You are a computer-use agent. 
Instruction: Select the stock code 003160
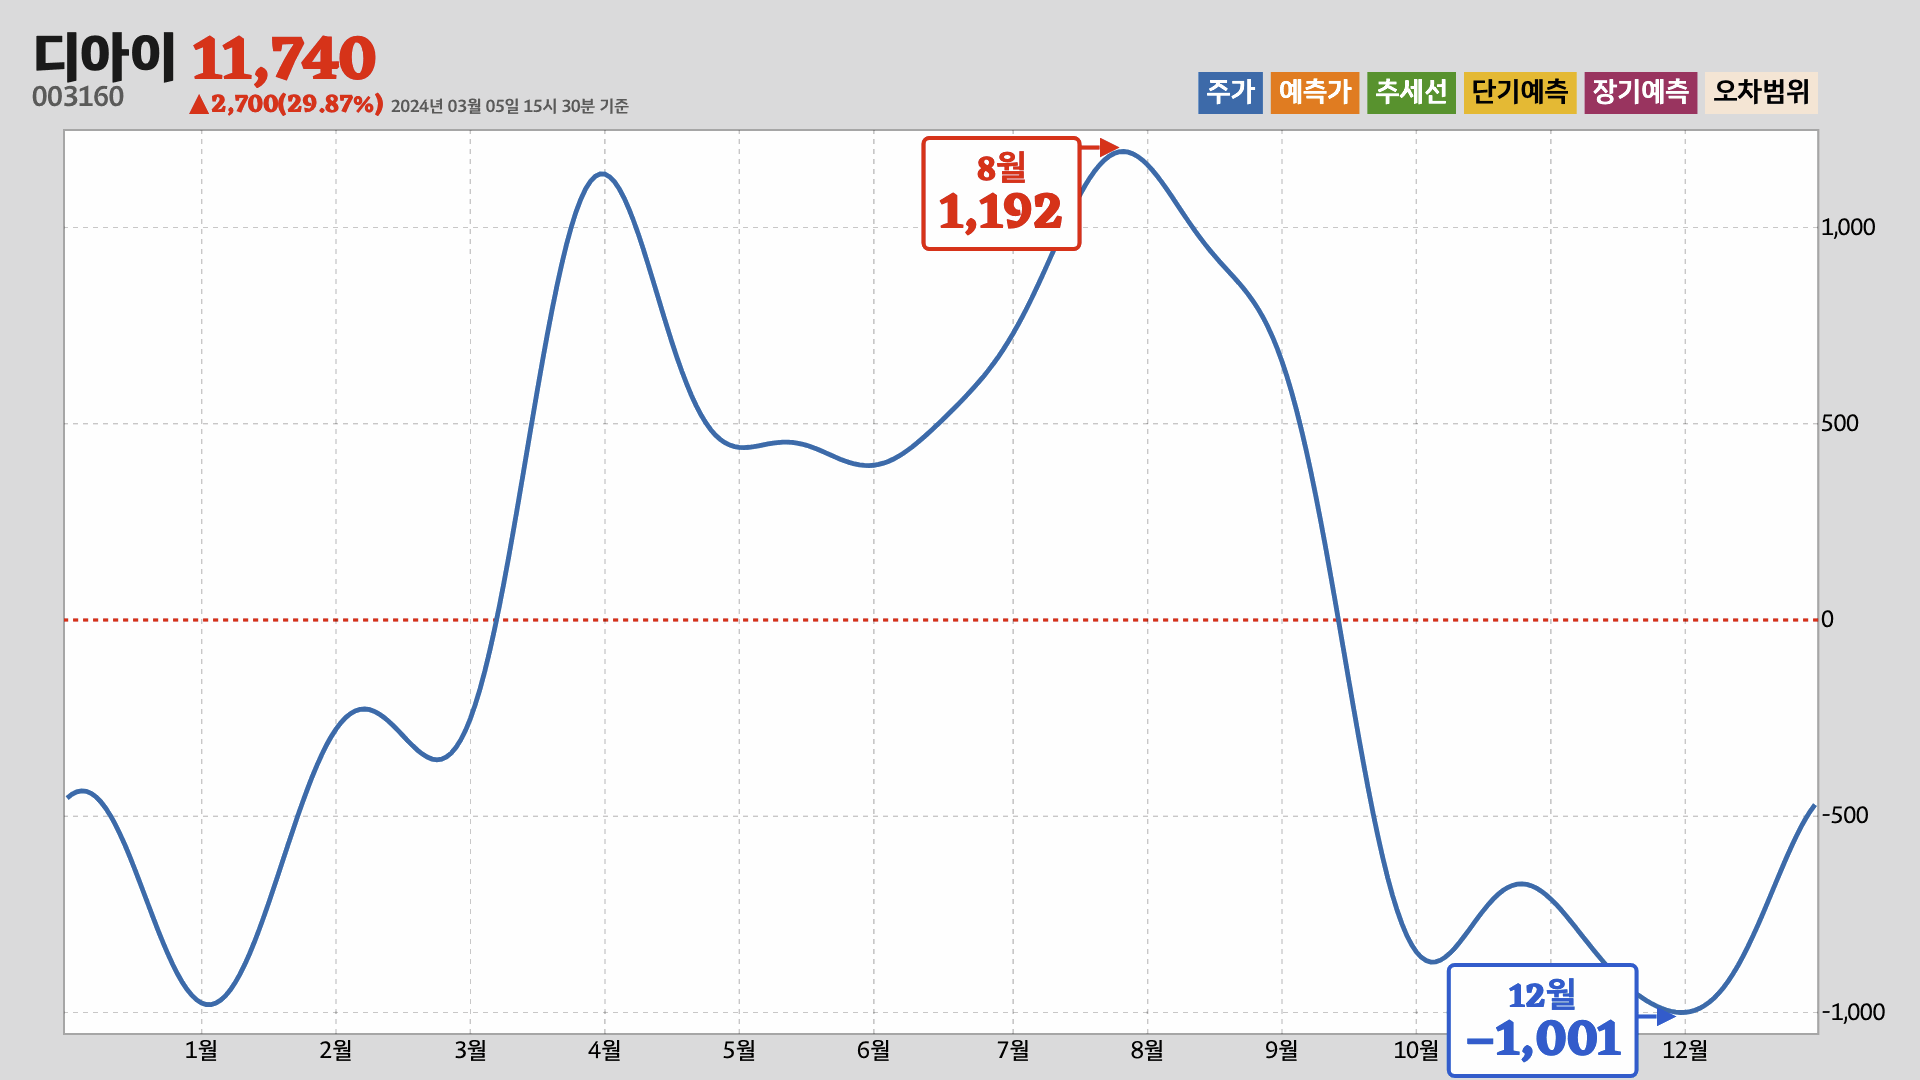point(78,97)
